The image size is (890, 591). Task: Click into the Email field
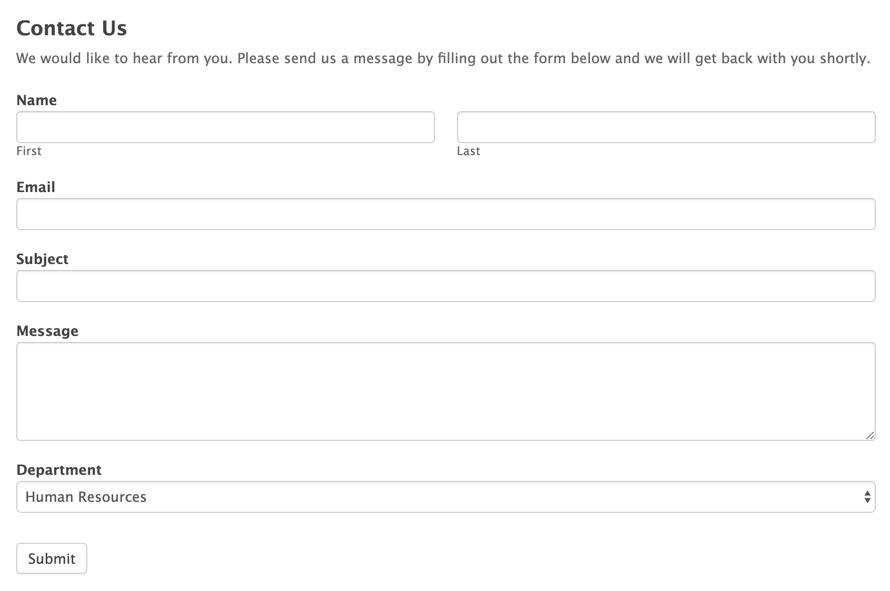pos(445,214)
